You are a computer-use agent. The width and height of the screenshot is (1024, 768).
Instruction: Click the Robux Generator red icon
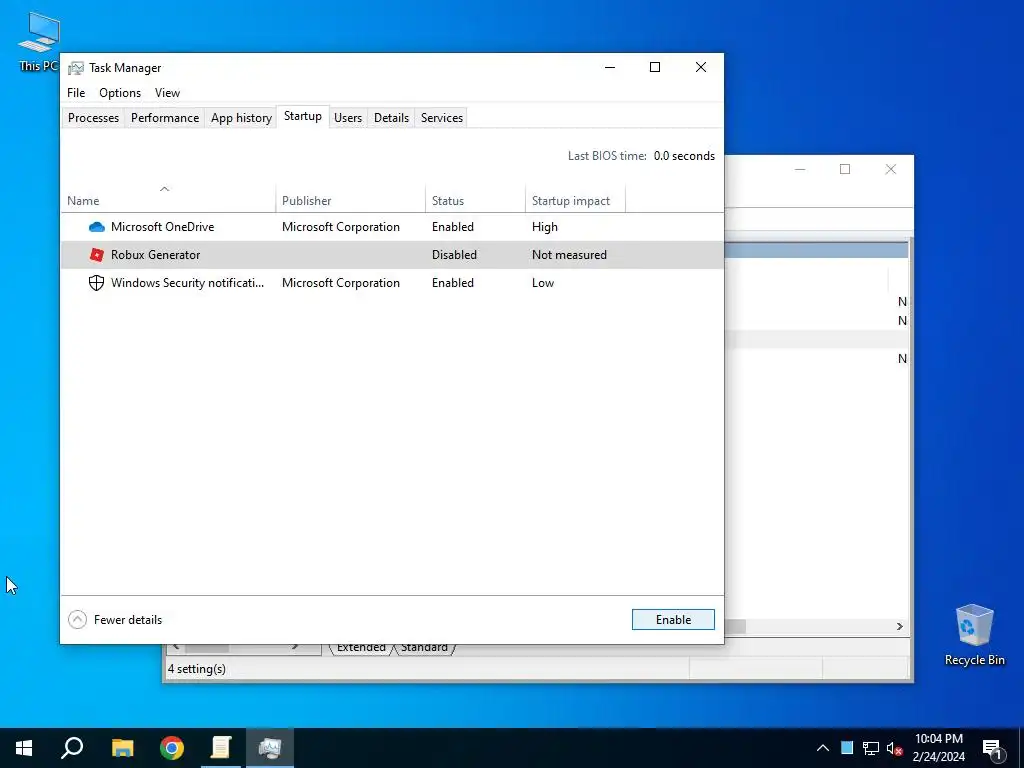tap(97, 255)
